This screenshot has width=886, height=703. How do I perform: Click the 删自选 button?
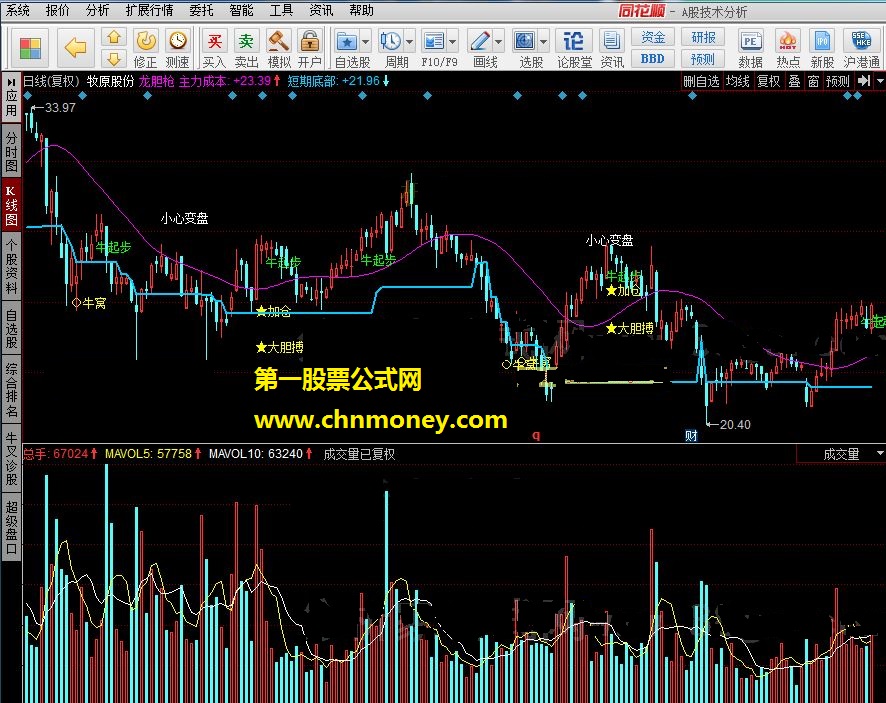point(701,81)
